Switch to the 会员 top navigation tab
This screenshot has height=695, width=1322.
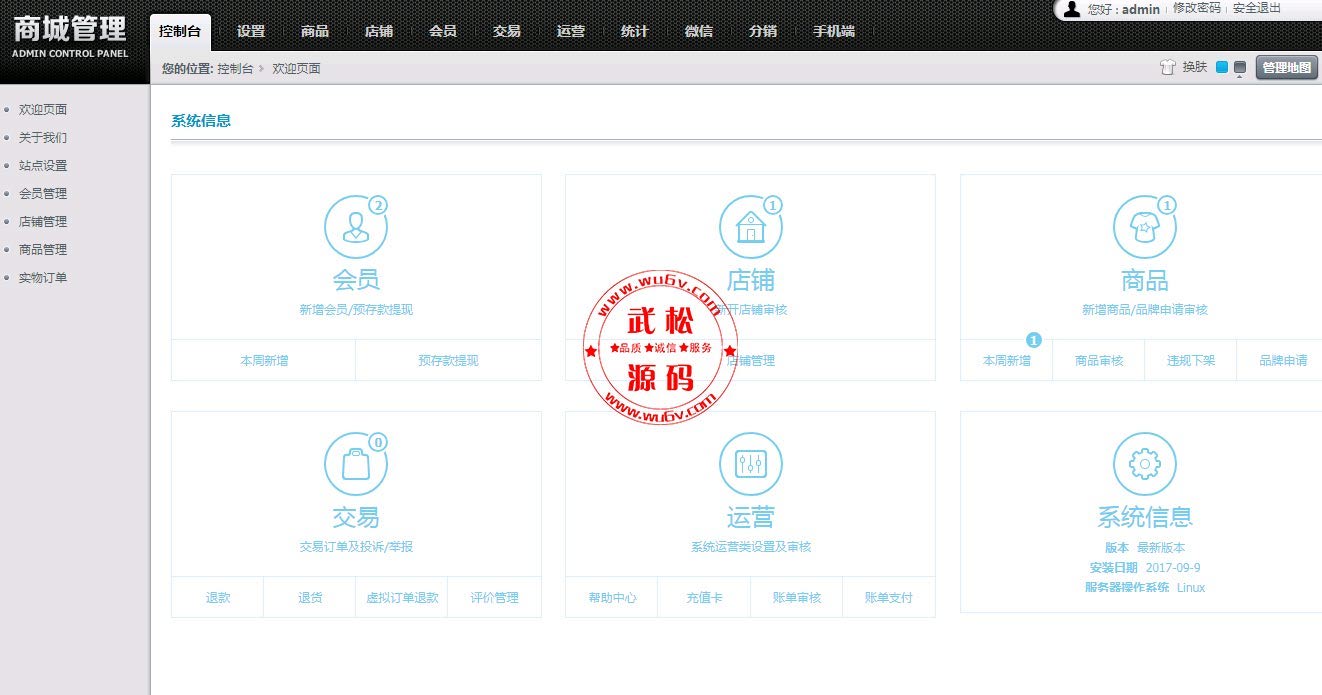point(443,32)
